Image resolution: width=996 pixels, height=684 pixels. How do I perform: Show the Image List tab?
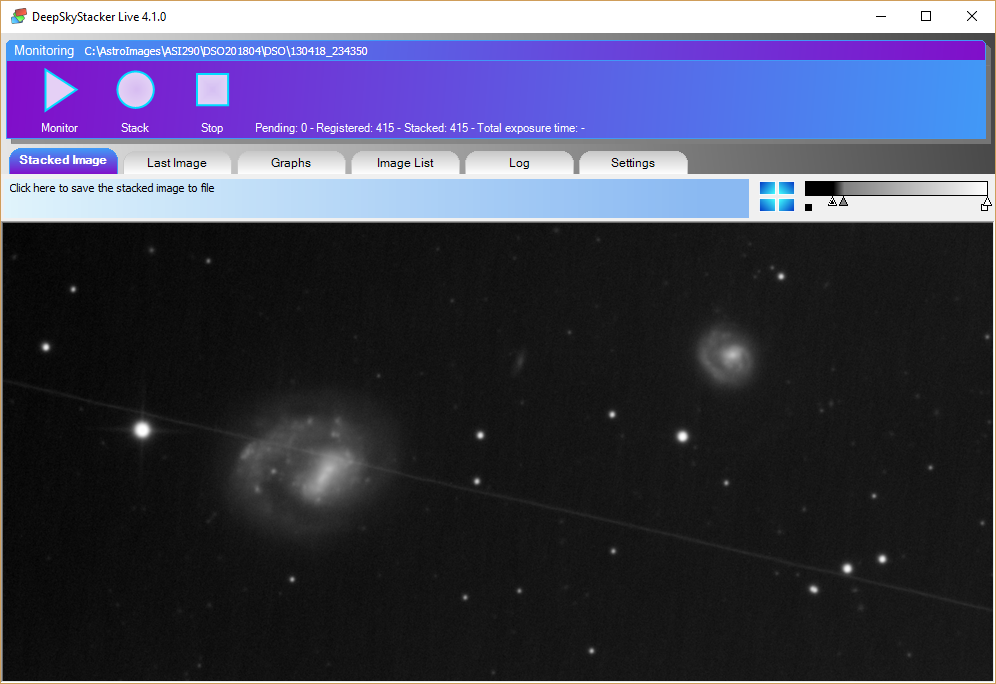[x=405, y=163]
